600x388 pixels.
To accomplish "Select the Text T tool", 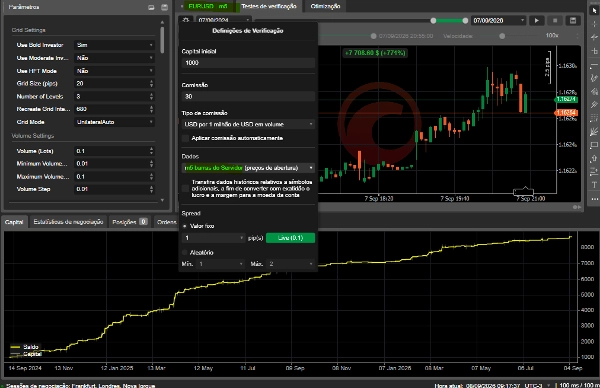I will click(x=594, y=185).
